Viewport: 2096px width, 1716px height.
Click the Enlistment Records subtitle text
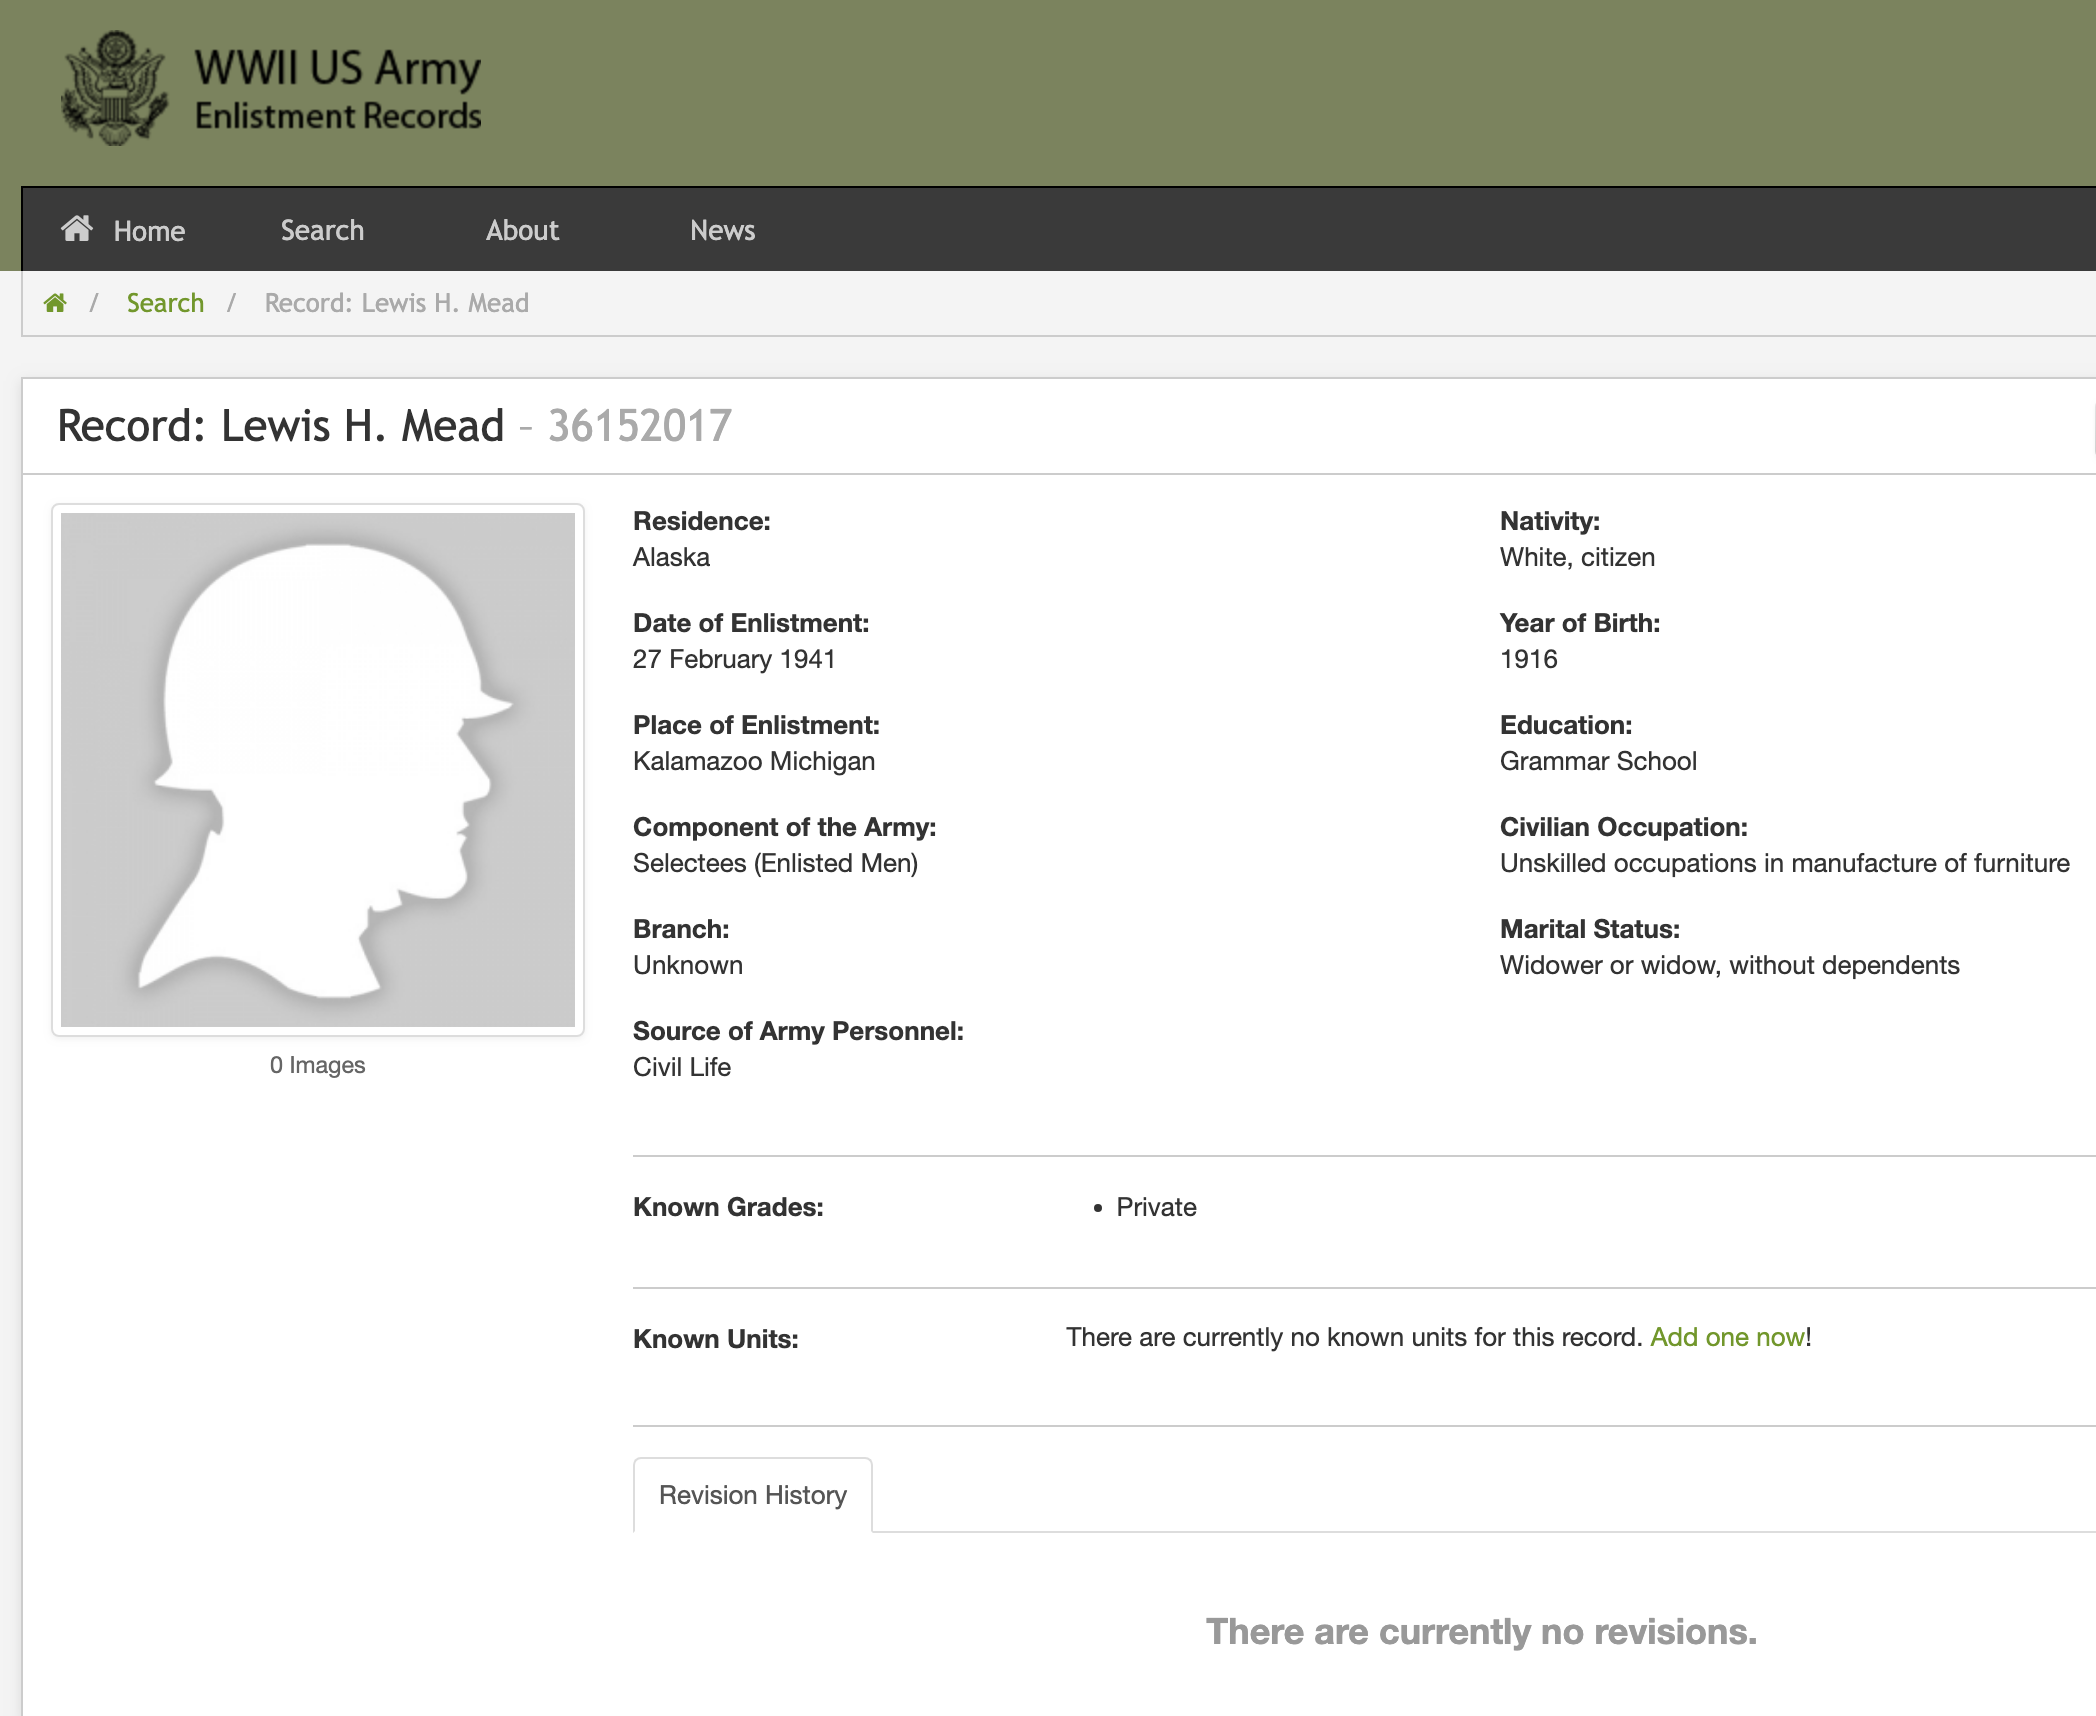click(x=338, y=117)
